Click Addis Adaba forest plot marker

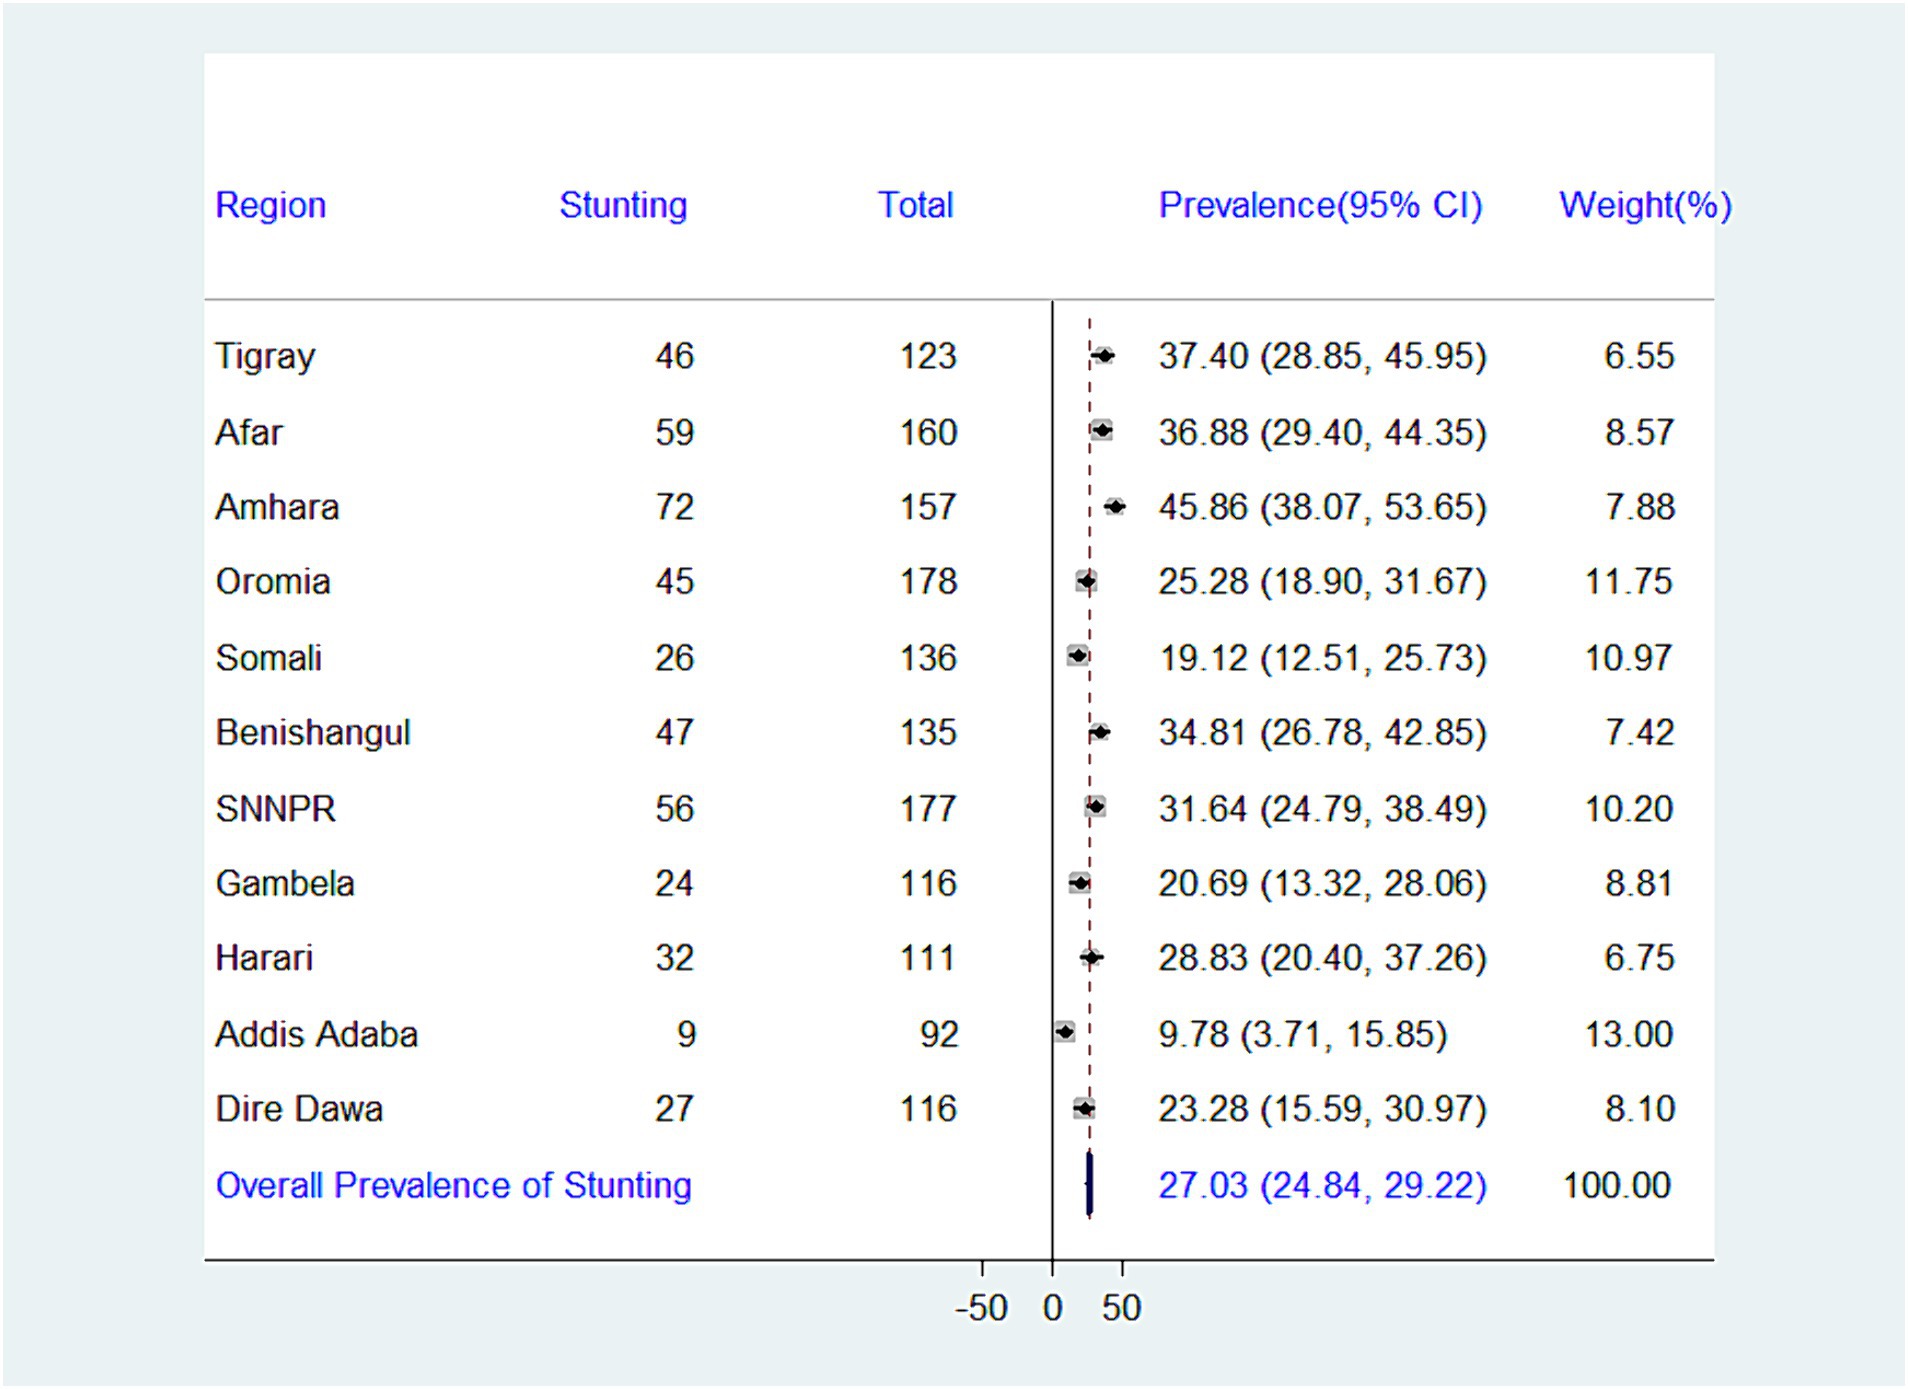tap(1065, 1031)
